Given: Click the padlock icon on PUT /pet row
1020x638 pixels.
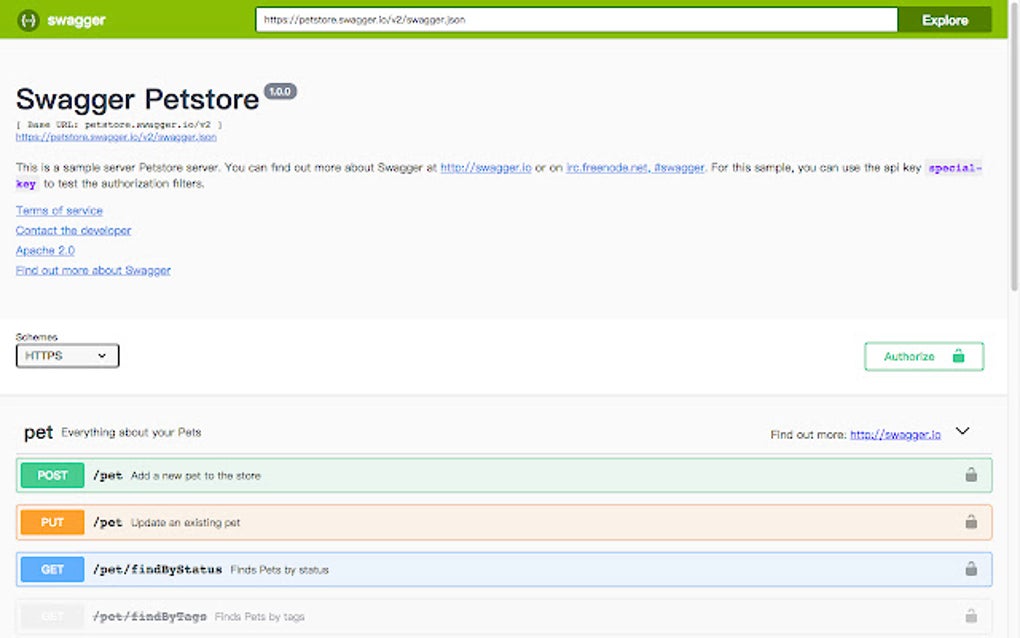Looking at the screenshot, I should click(970, 522).
